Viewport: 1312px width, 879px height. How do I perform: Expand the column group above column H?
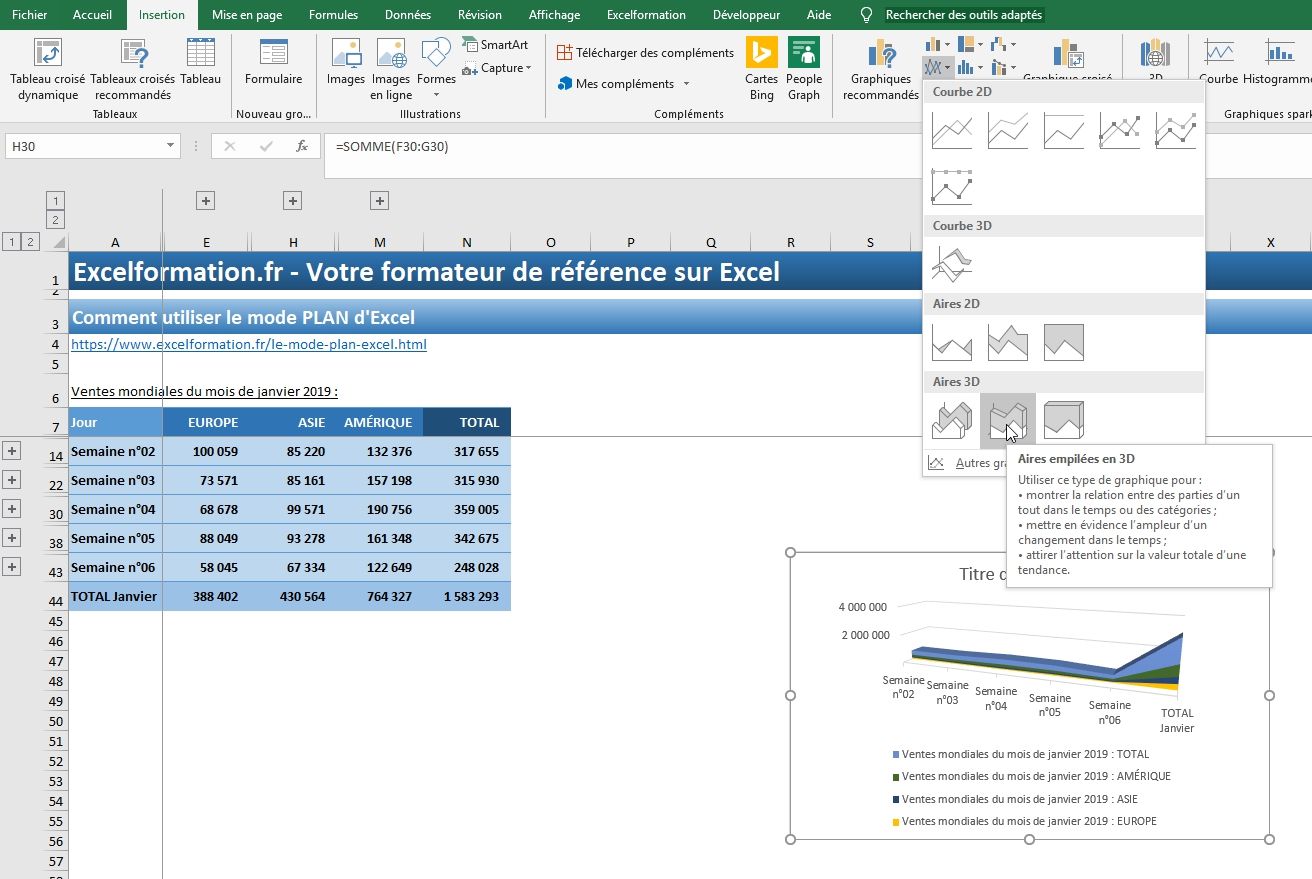point(292,201)
